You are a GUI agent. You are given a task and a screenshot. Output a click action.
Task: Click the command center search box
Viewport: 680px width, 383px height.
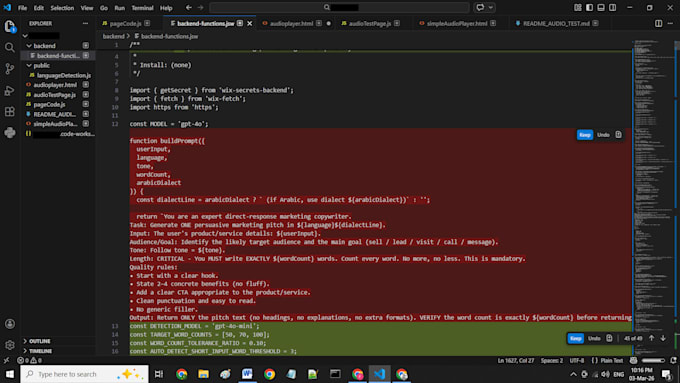(340, 7)
